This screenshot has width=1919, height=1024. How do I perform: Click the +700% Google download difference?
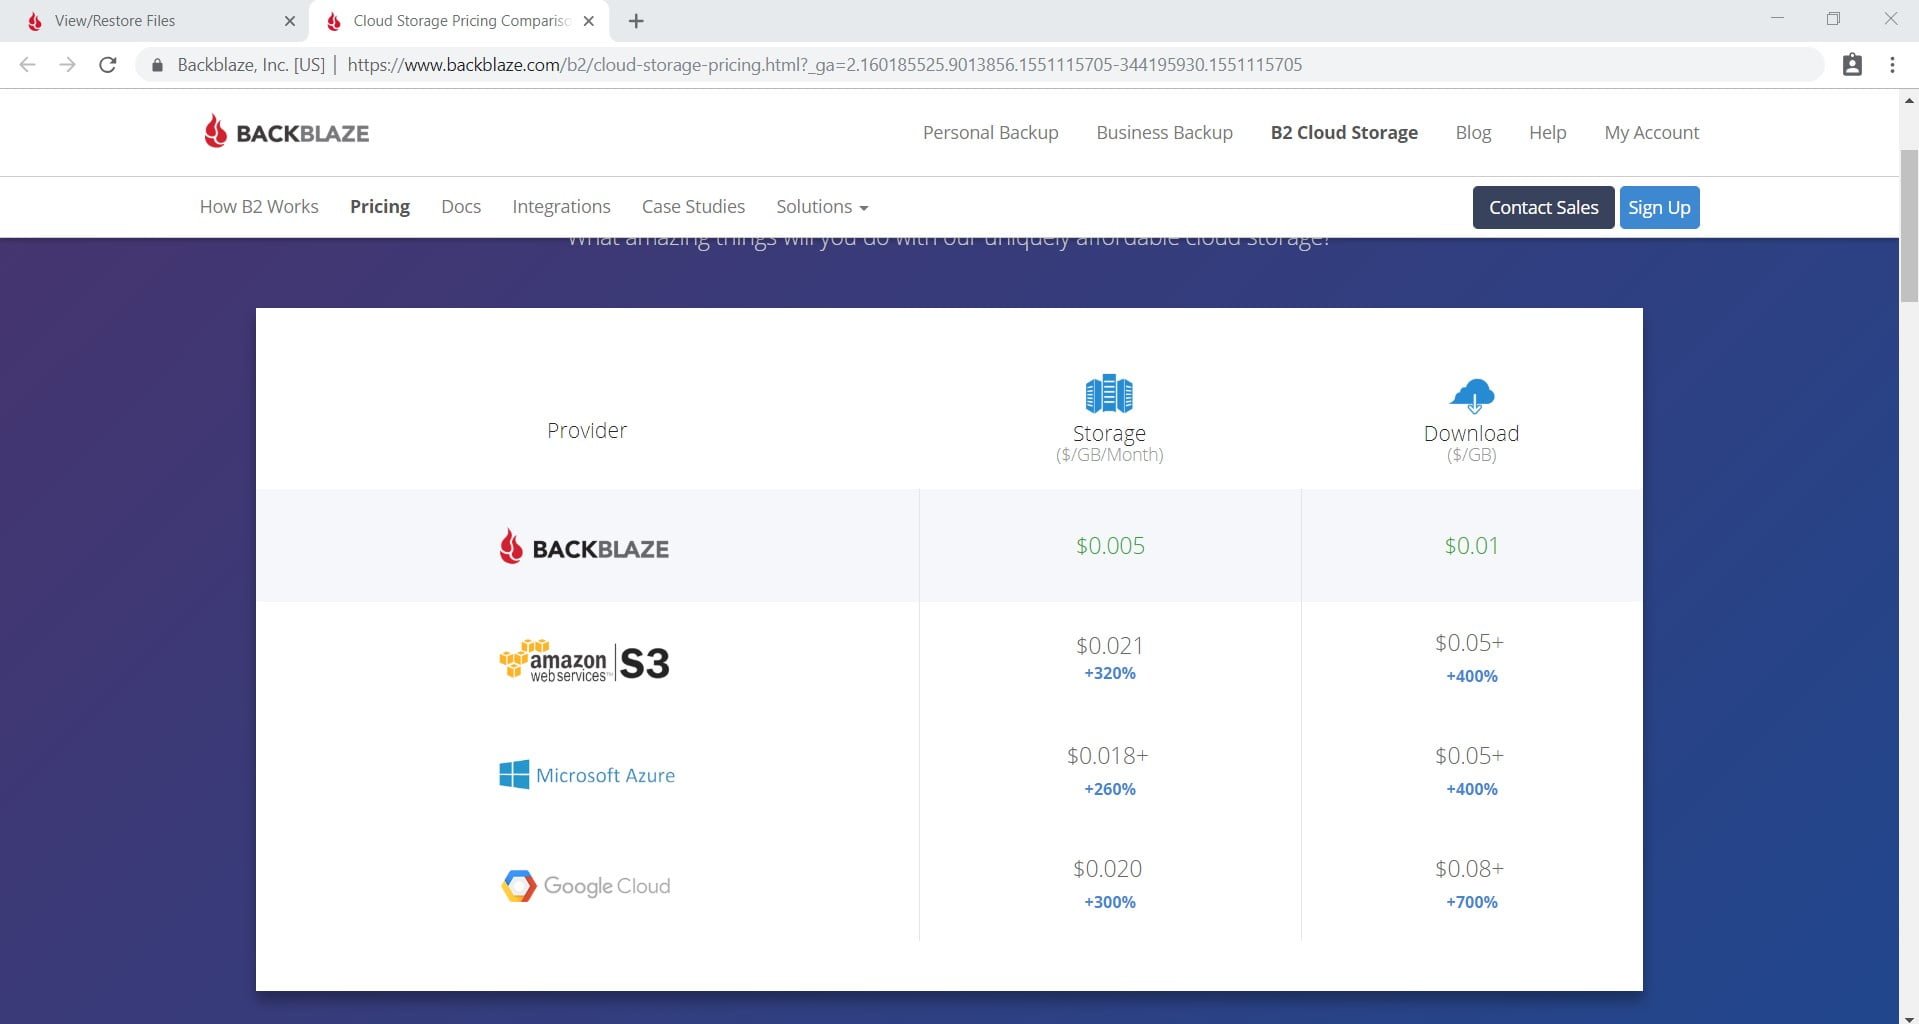point(1471,902)
